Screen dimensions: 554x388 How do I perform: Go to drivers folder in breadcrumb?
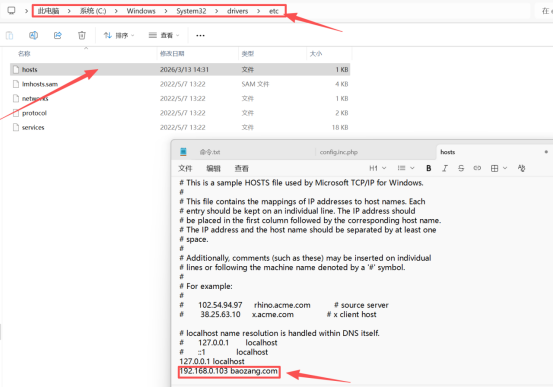237,11
